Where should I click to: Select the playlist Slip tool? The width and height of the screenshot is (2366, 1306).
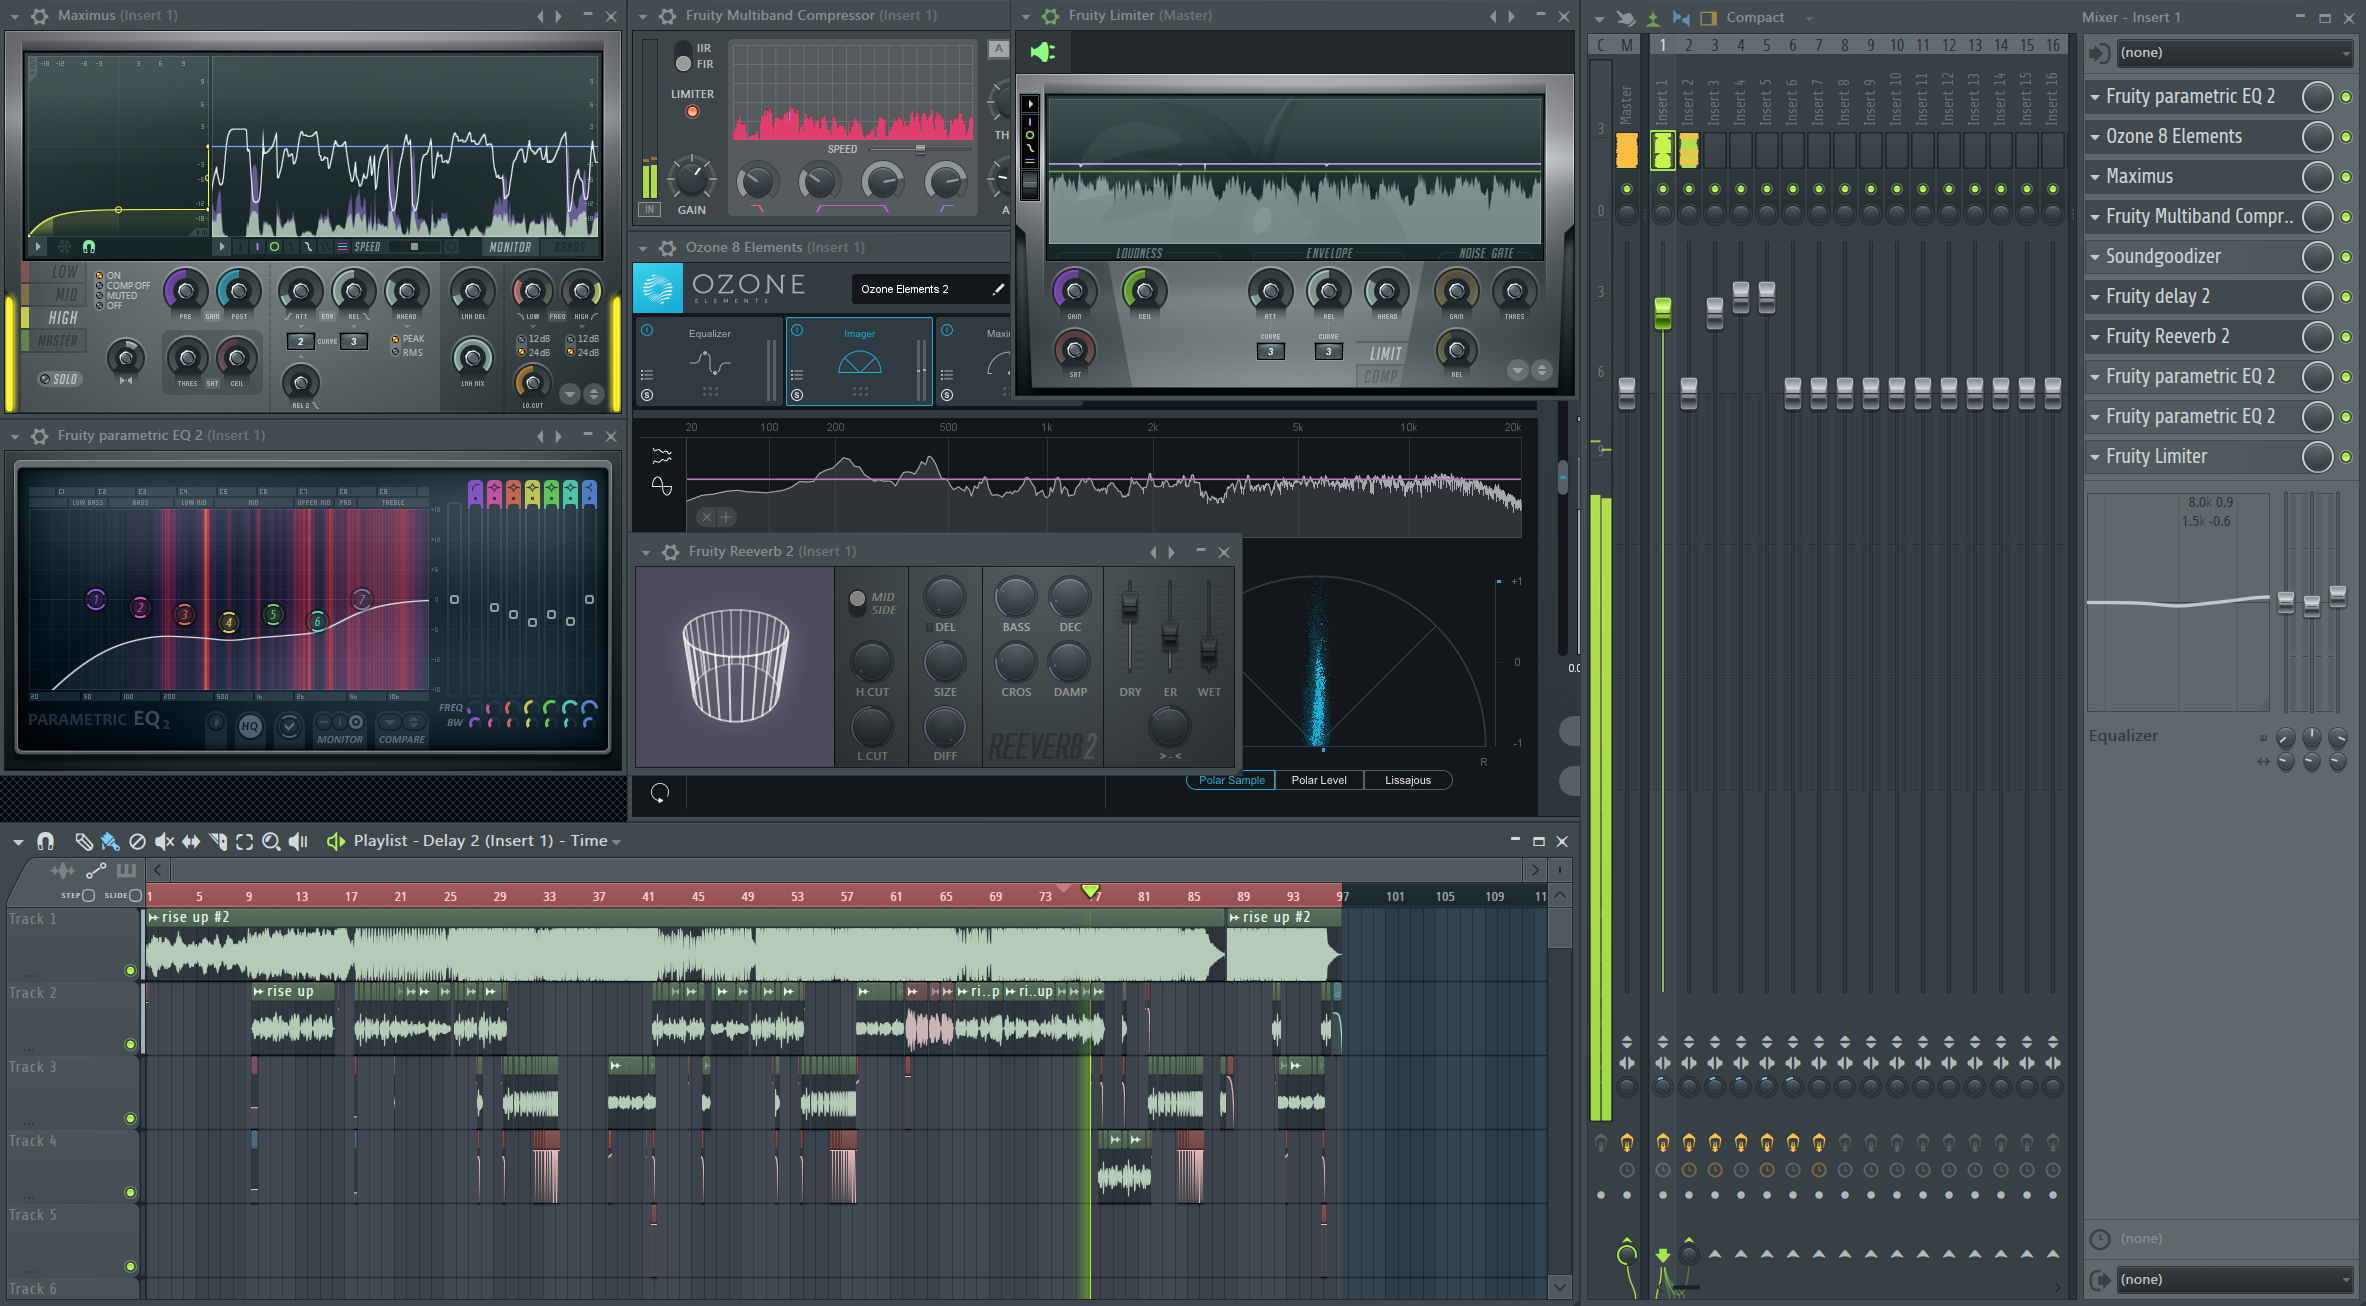[191, 841]
